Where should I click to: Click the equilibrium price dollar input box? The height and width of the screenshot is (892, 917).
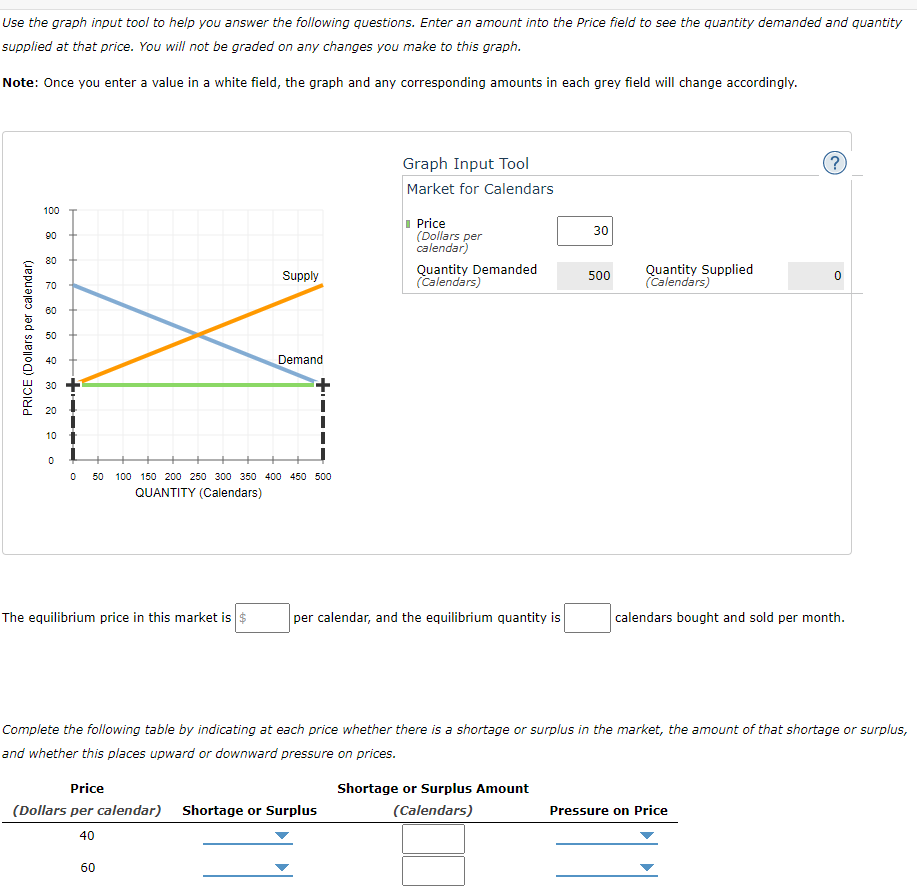pos(263,618)
